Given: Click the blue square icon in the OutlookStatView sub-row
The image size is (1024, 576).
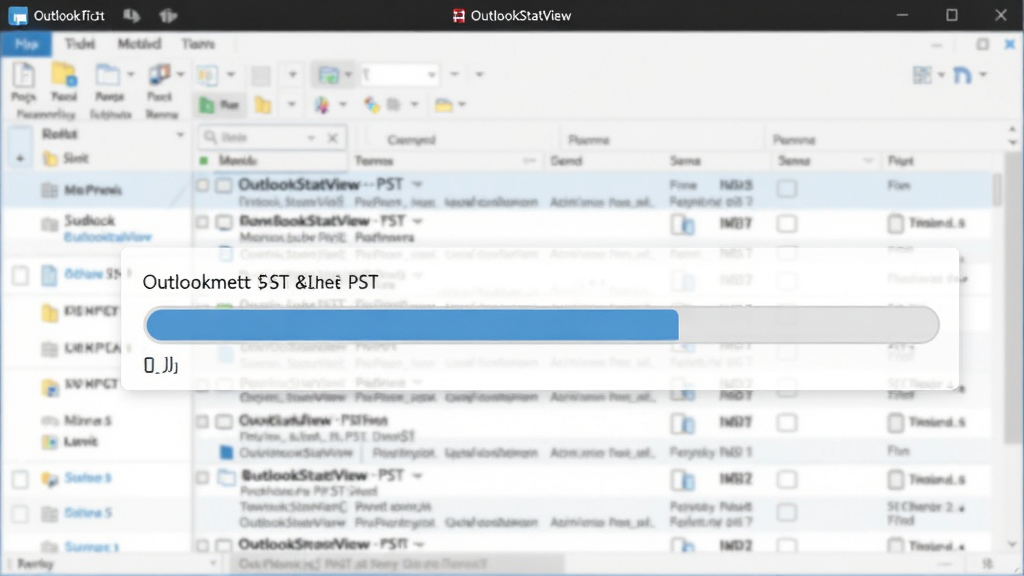Looking at the screenshot, I should [226, 452].
